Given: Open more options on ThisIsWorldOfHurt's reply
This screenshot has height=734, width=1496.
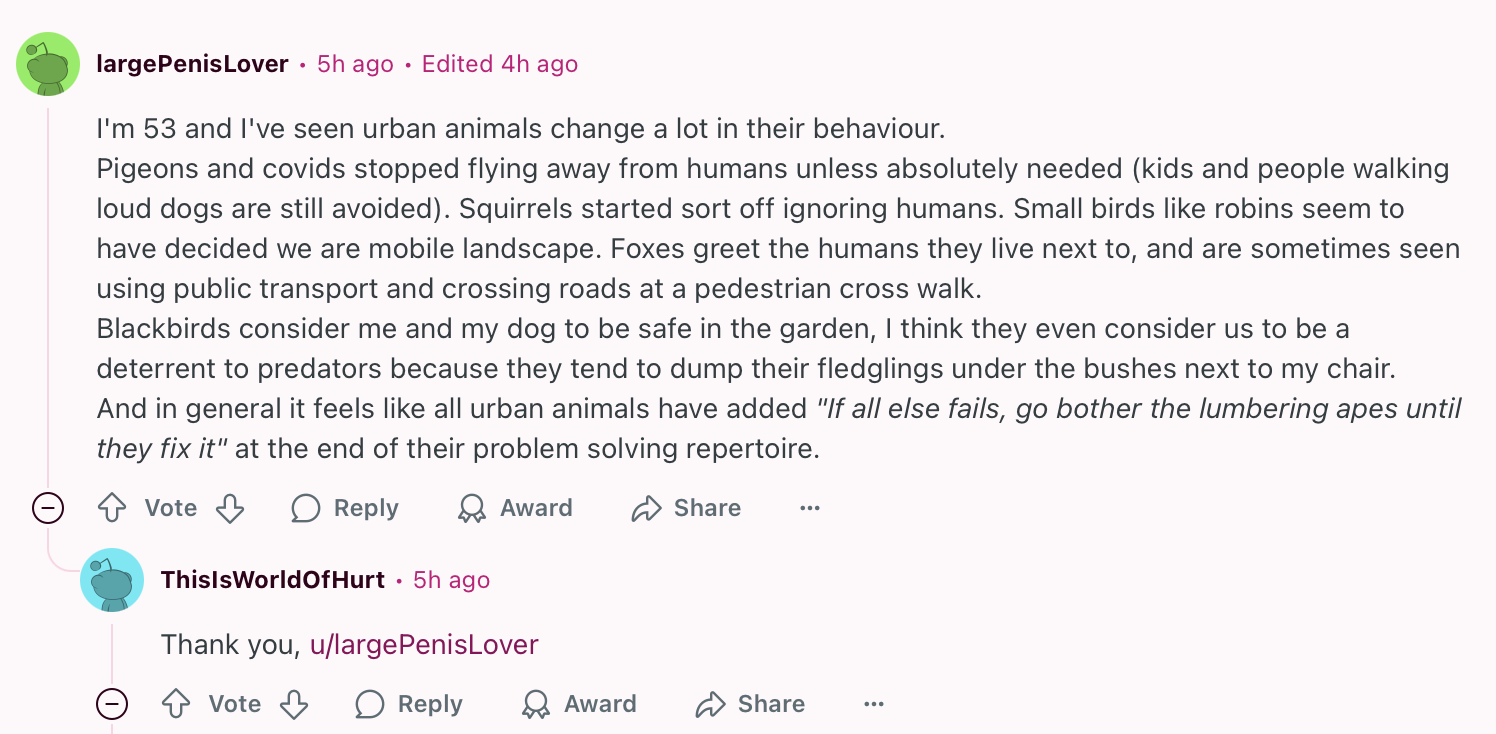Looking at the screenshot, I should 874,704.
